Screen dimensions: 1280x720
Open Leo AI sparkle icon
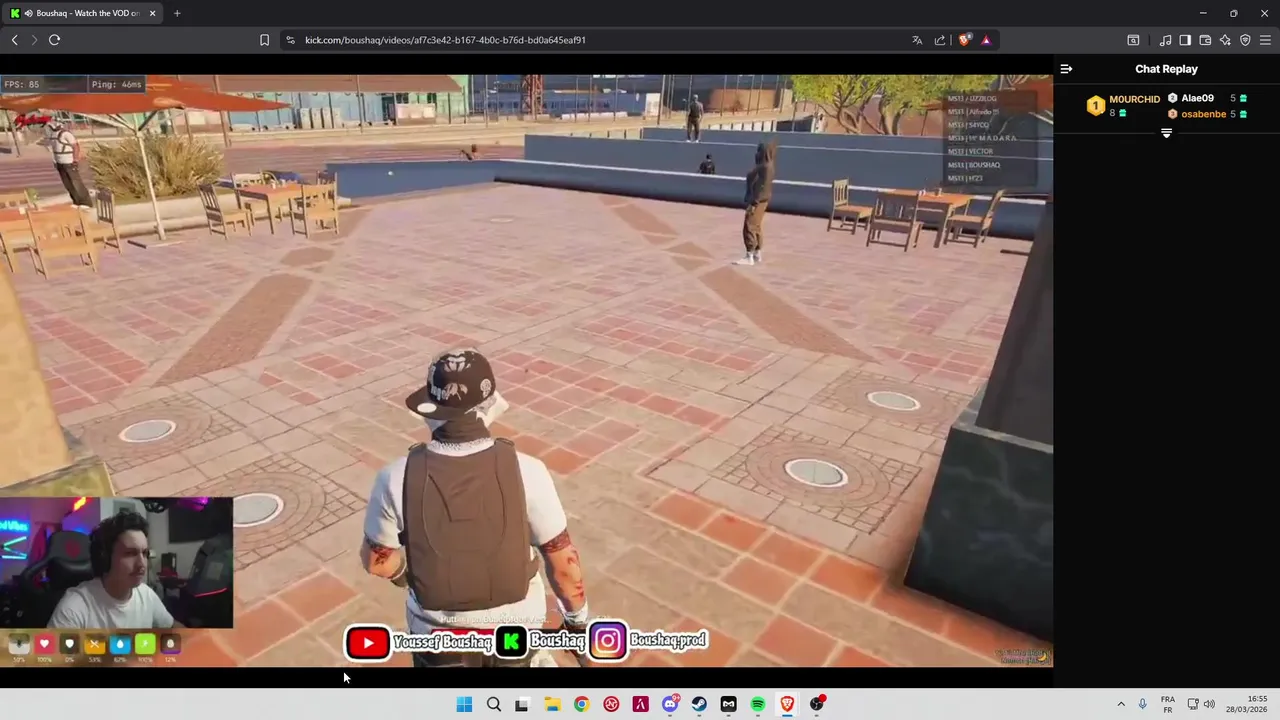click(x=1225, y=40)
